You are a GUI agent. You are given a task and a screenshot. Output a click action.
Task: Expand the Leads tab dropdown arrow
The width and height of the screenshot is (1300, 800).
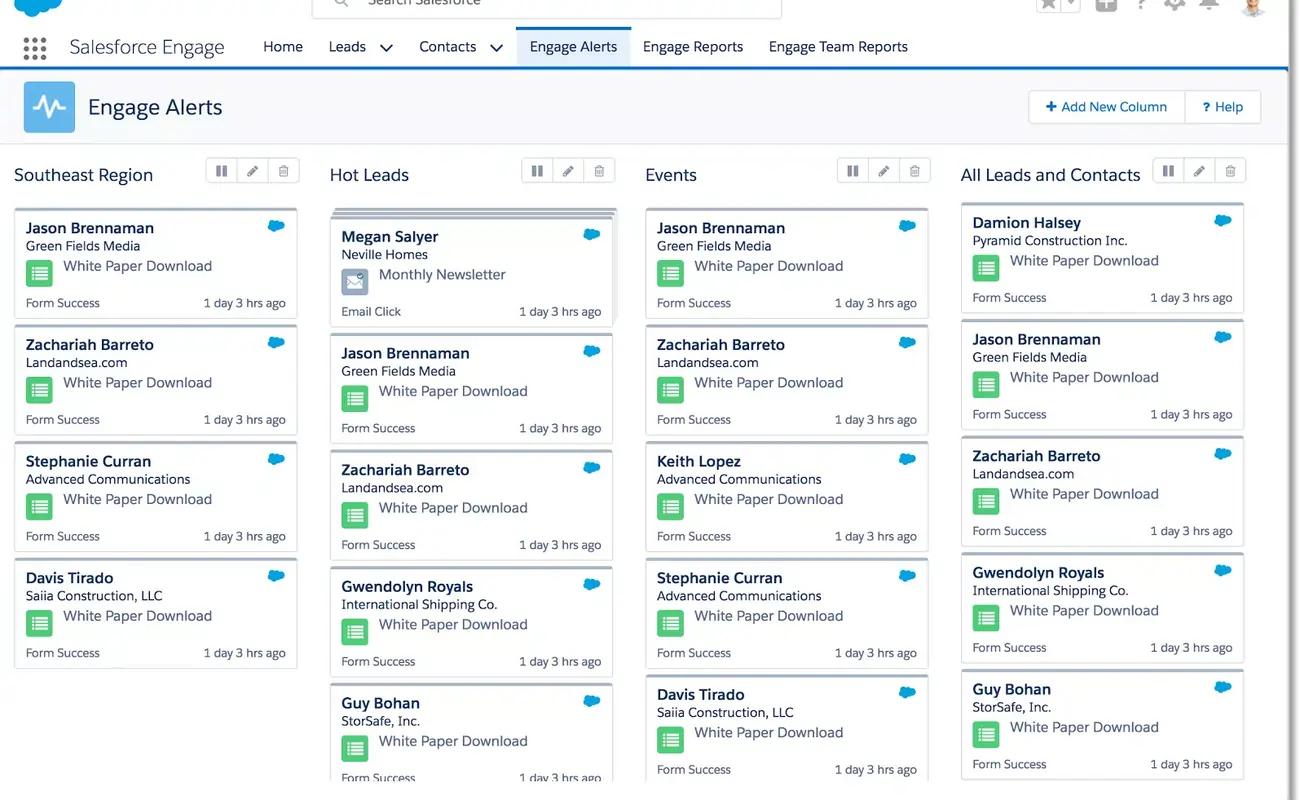[x=386, y=47]
